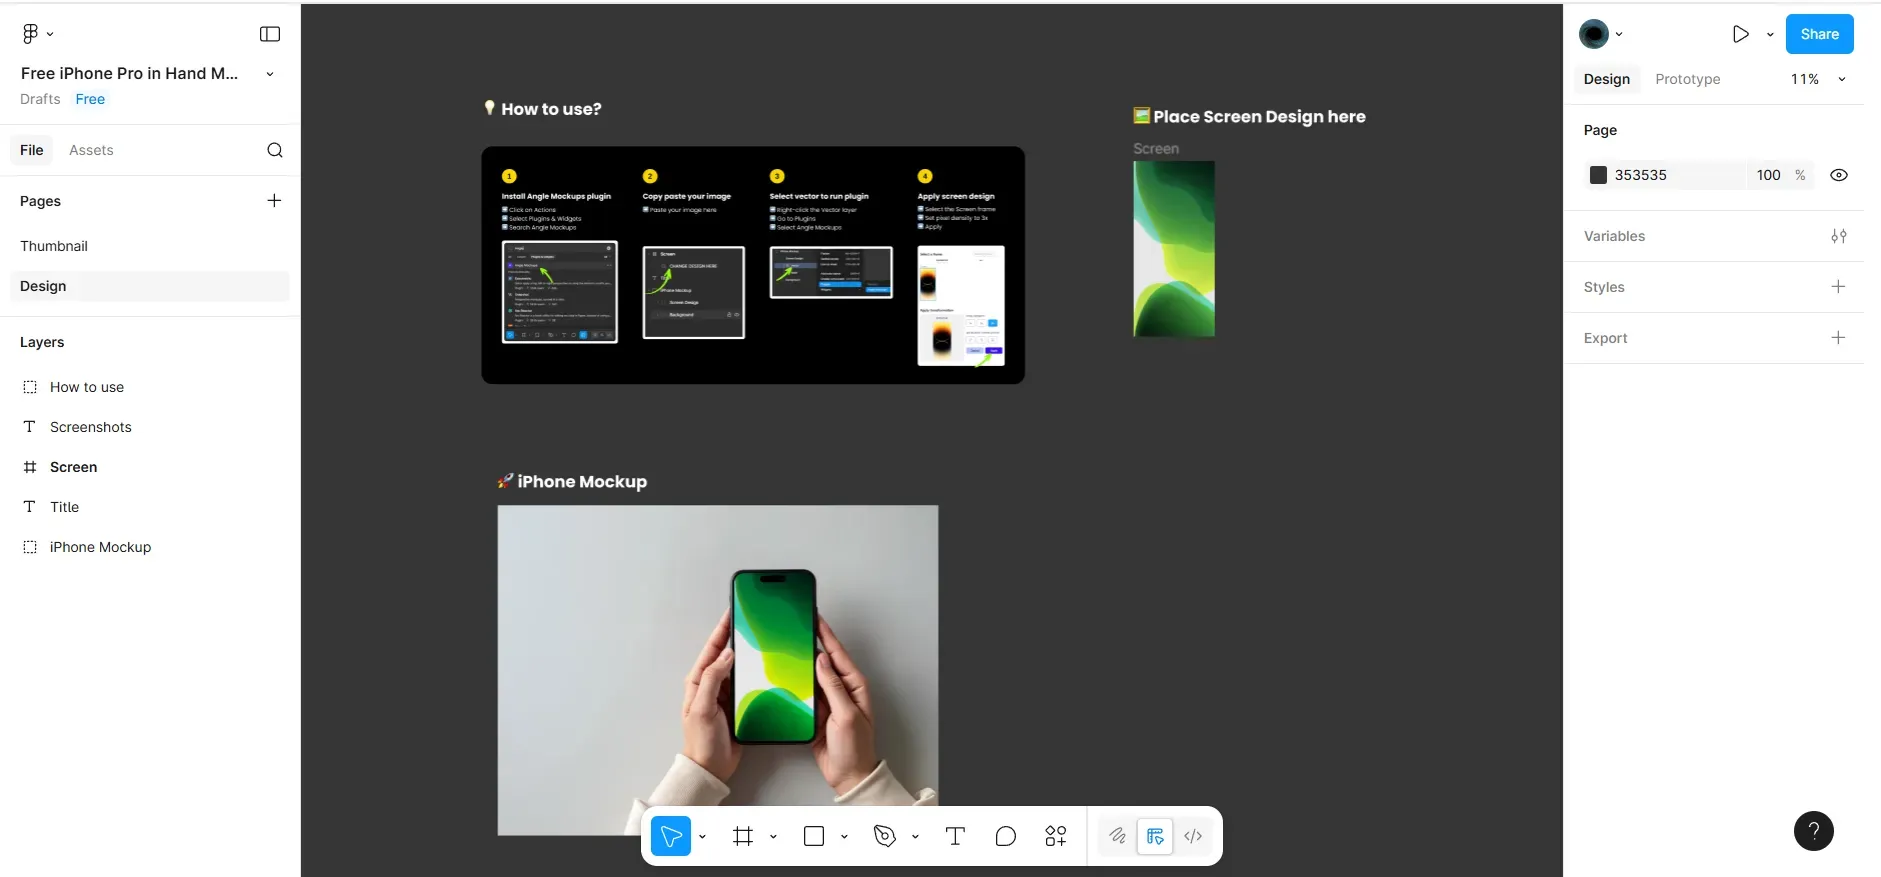Select the Comment tool in toolbar
Image resolution: width=1881 pixels, height=877 pixels.
[x=1006, y=836]
